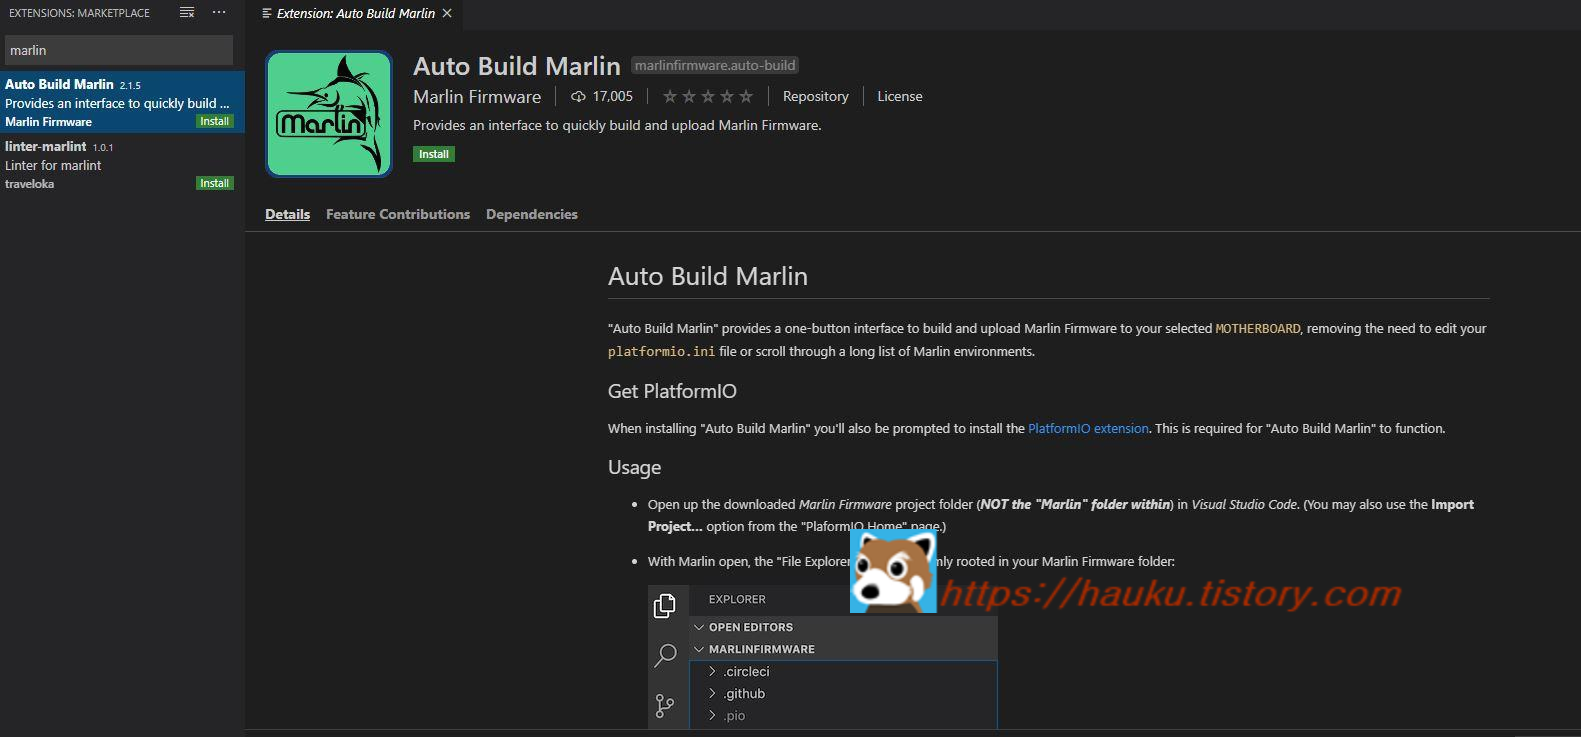1581x737 pixels.
Task: Click the EXPLORER header in embedded screenshot
Action: pyautogui.click(x=737, y=600)
